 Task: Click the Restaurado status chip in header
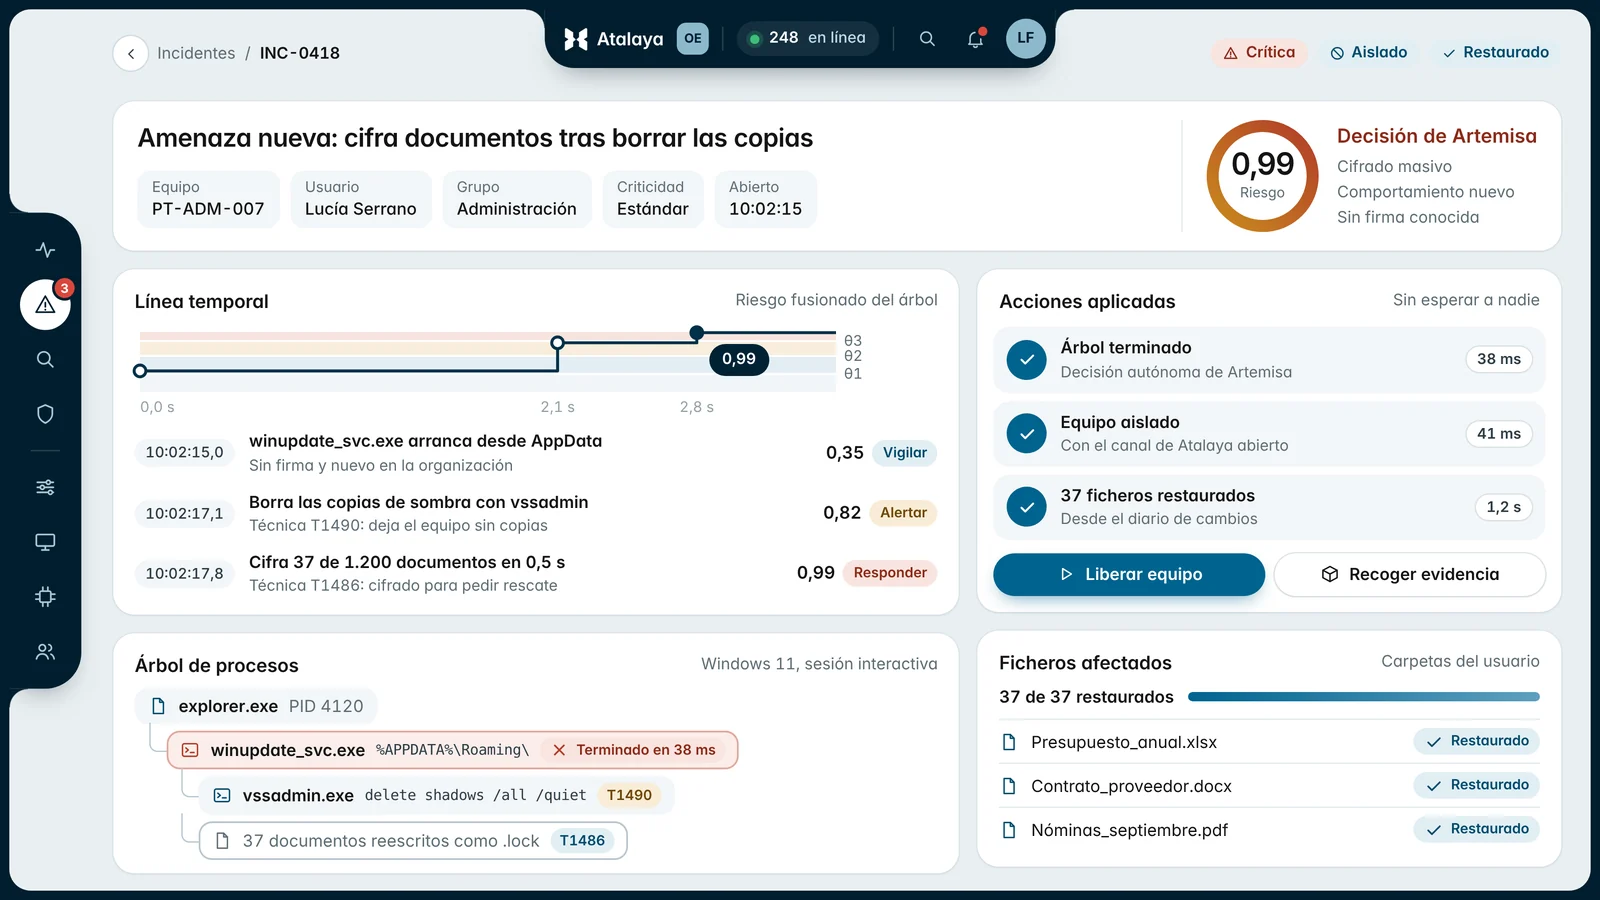coord(1495,53)
